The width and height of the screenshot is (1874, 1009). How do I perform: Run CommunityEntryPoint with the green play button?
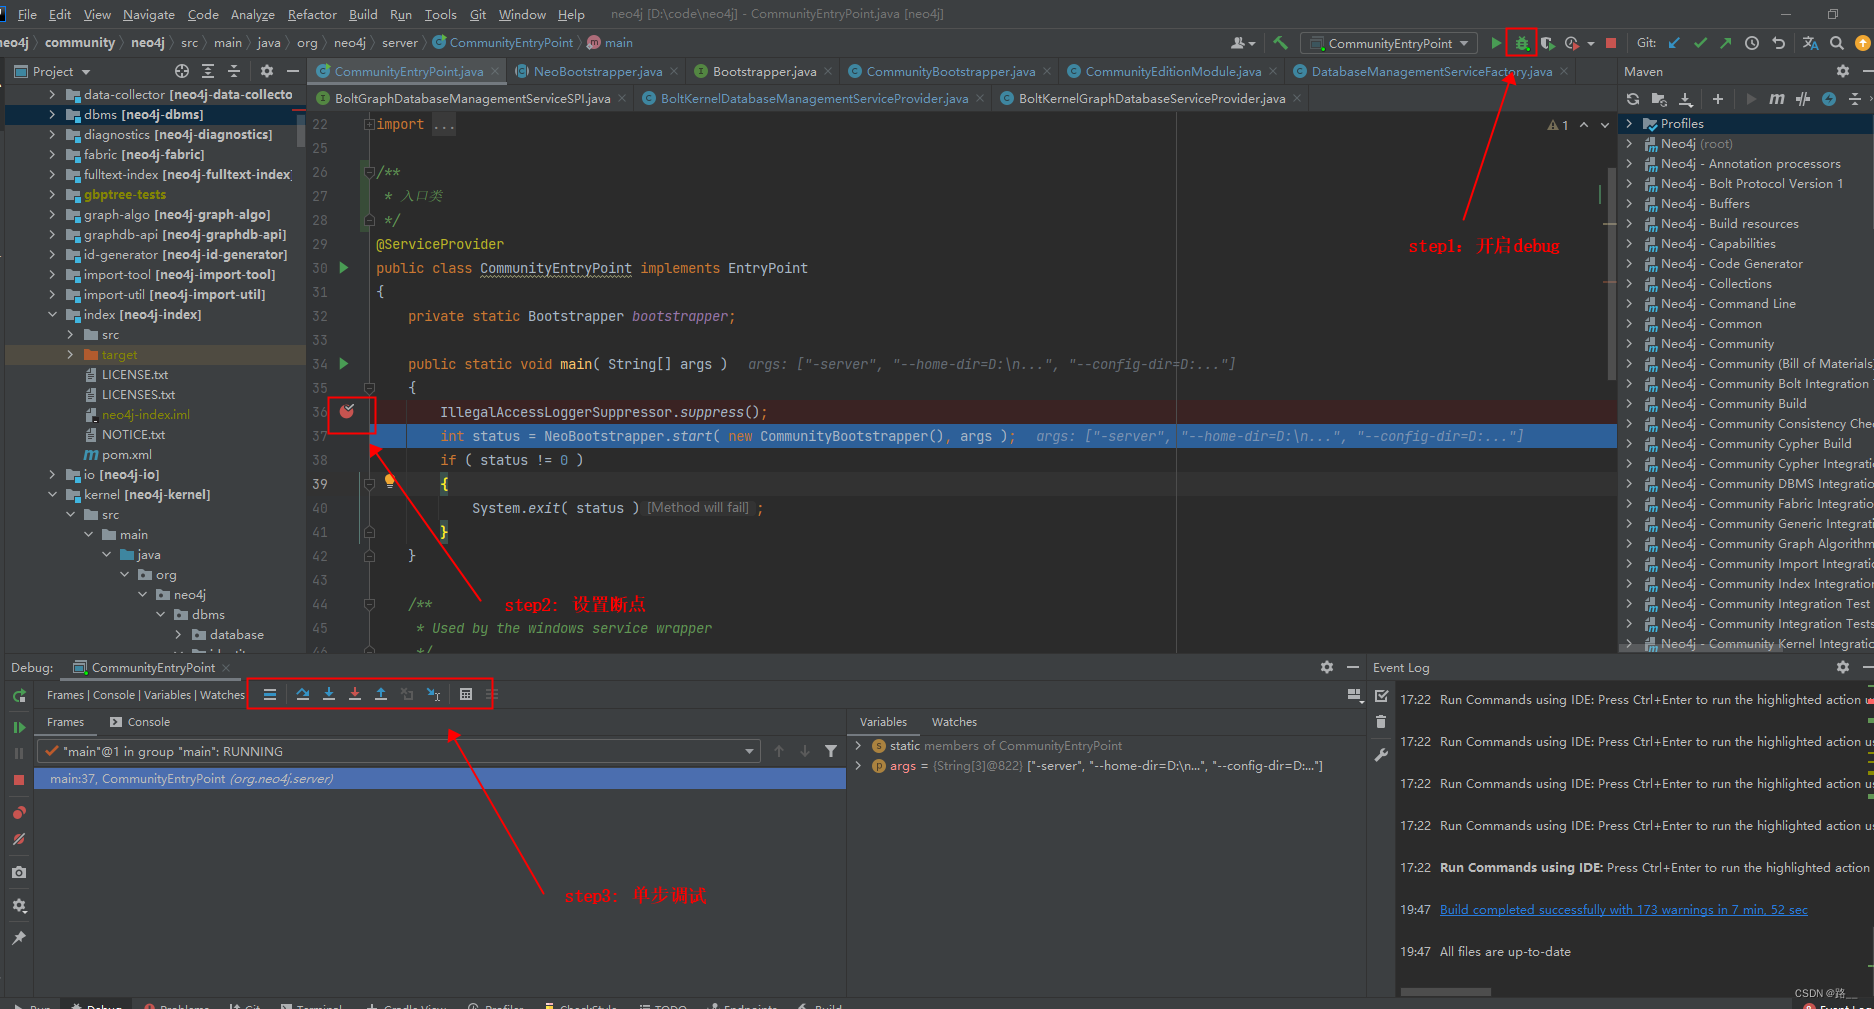tap(1496, 43)
